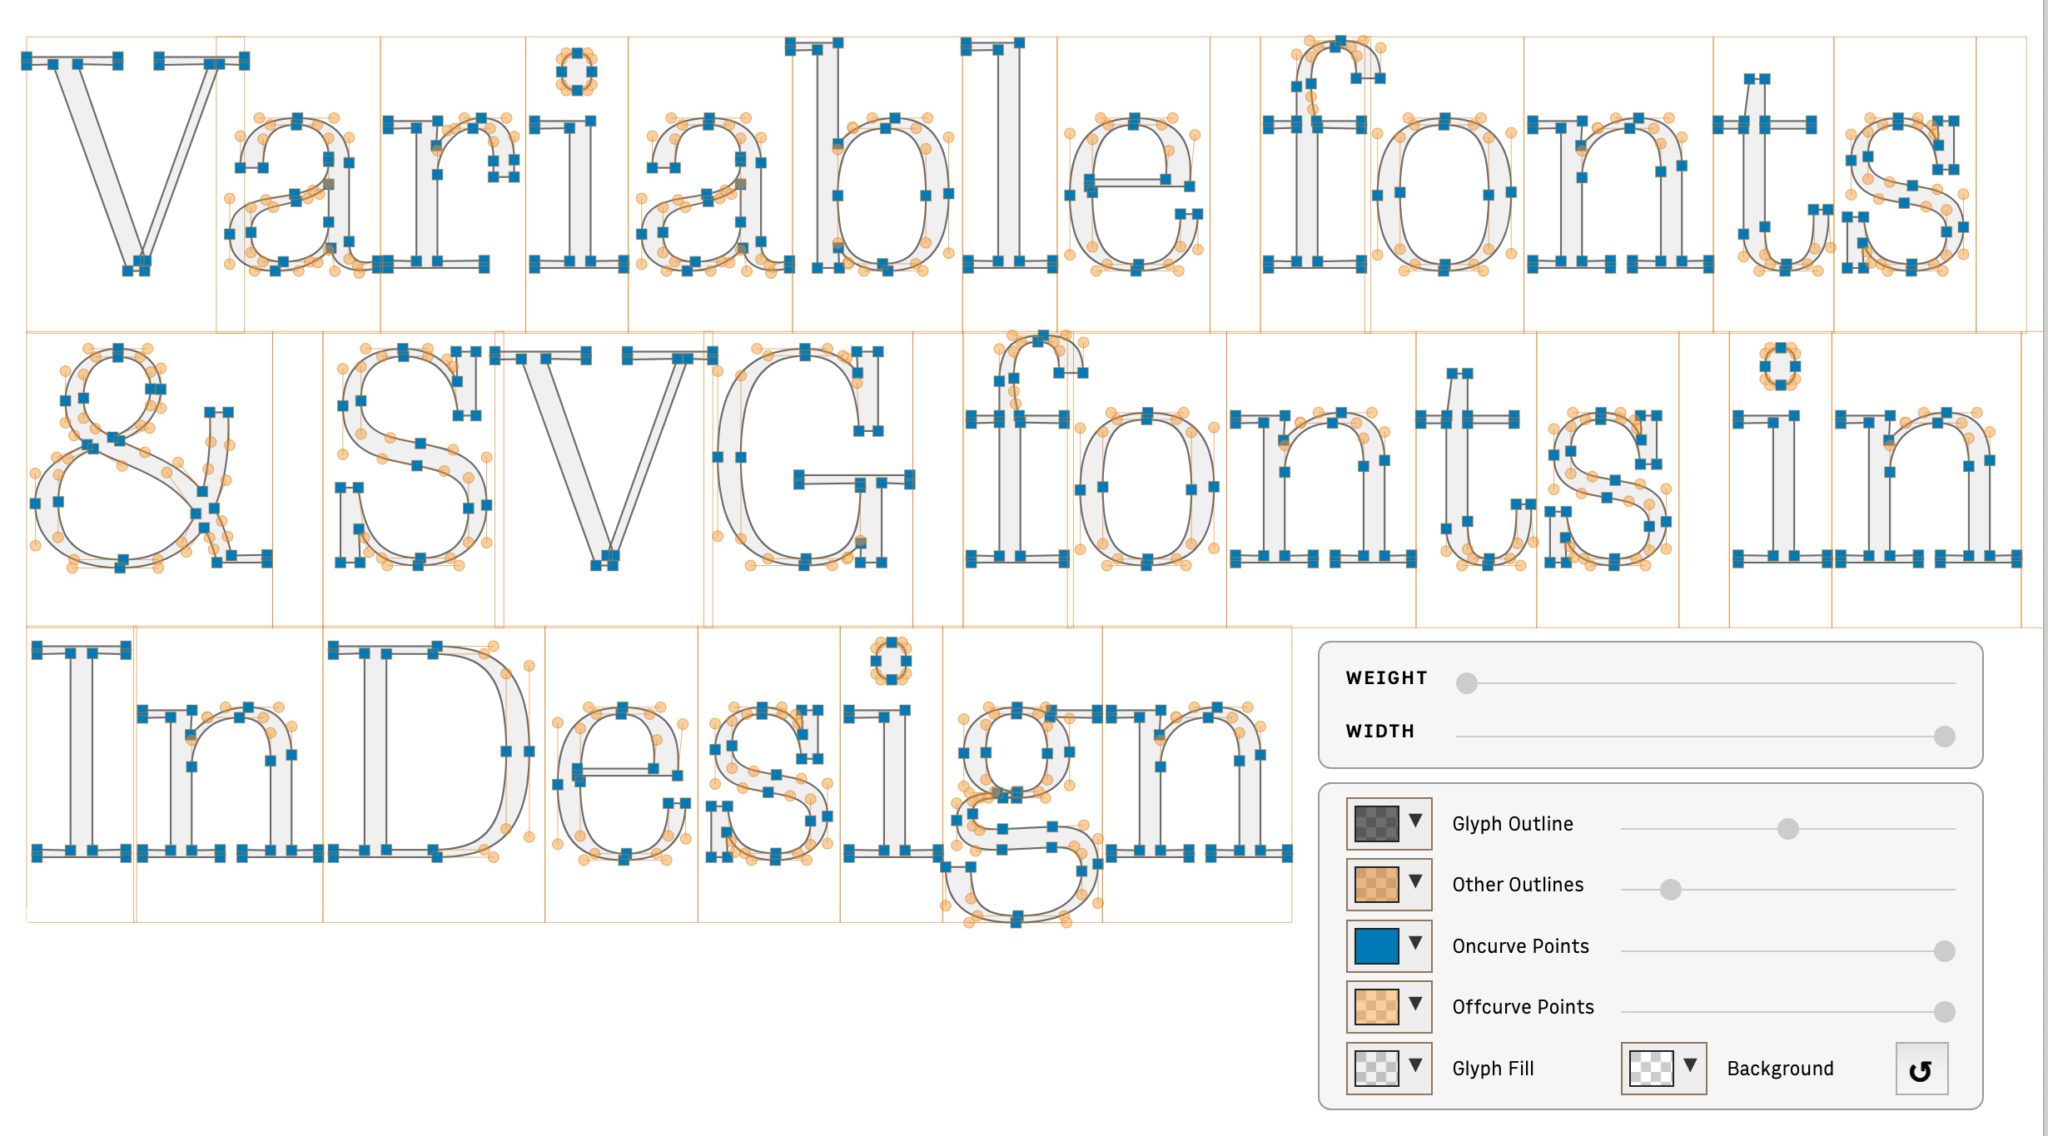Open the Offcurve Points color swatch

(1376, 1006)
